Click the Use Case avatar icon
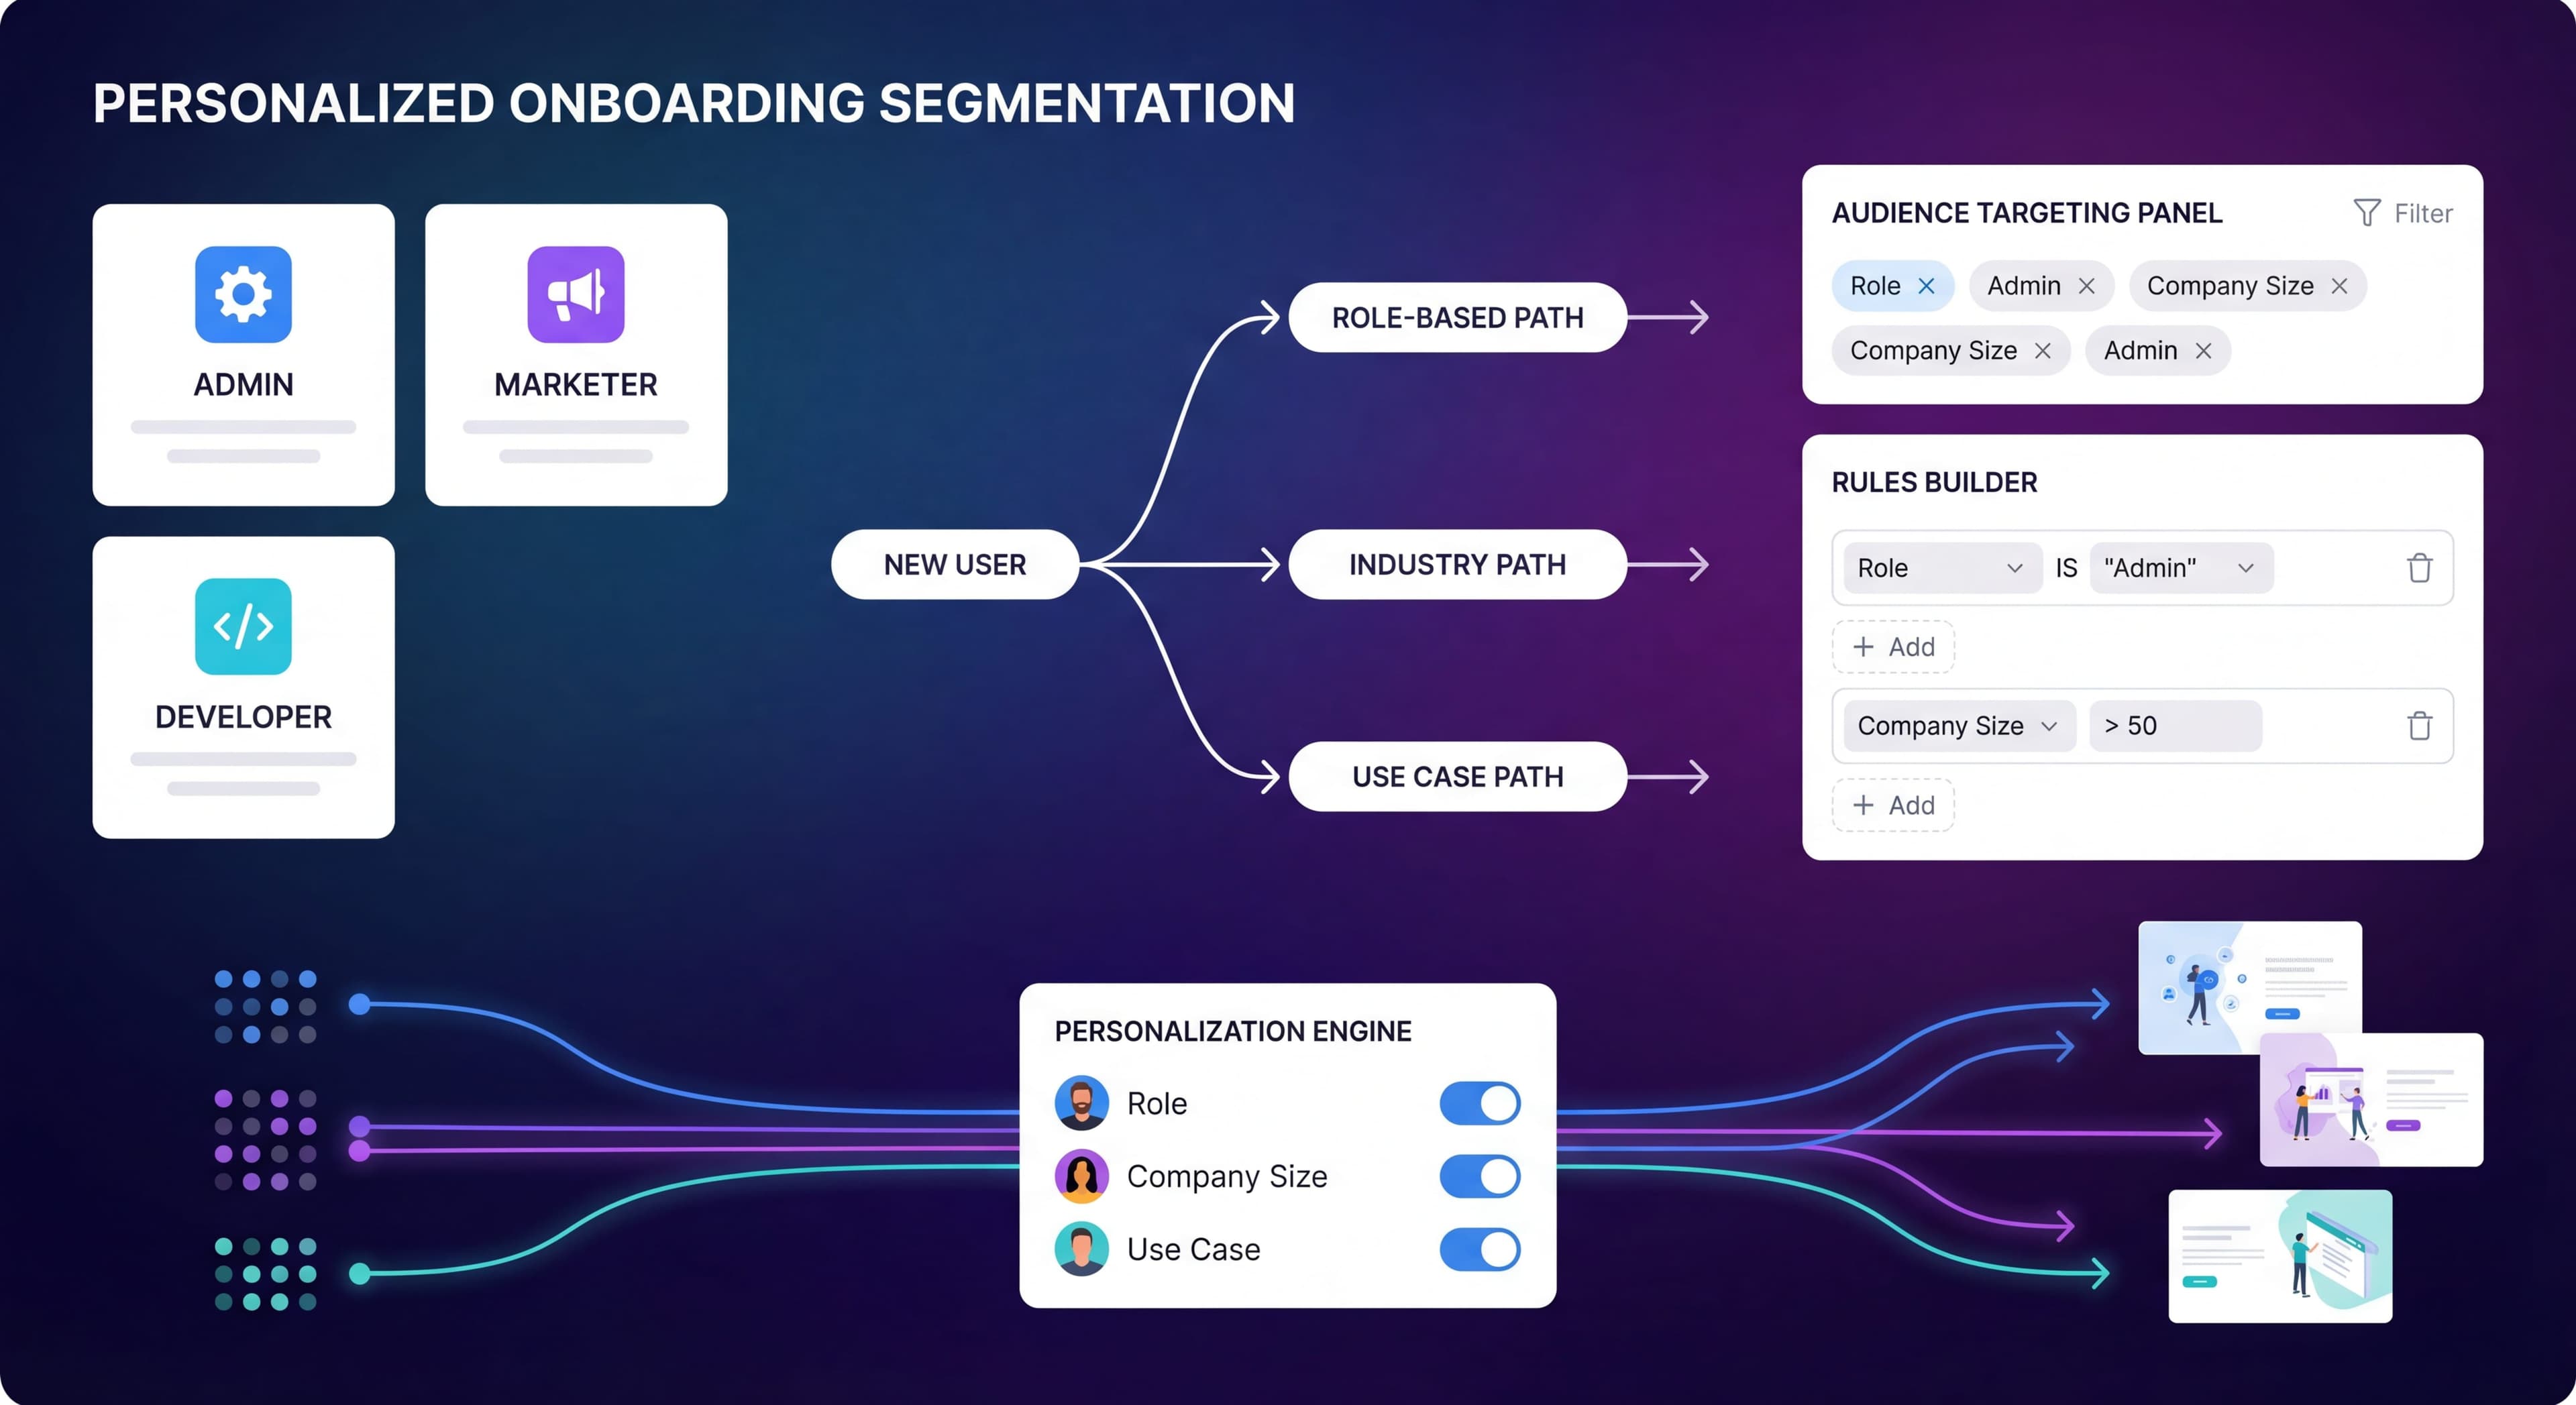Screen dimensions: 2576x1405 pos(1083,1249)
